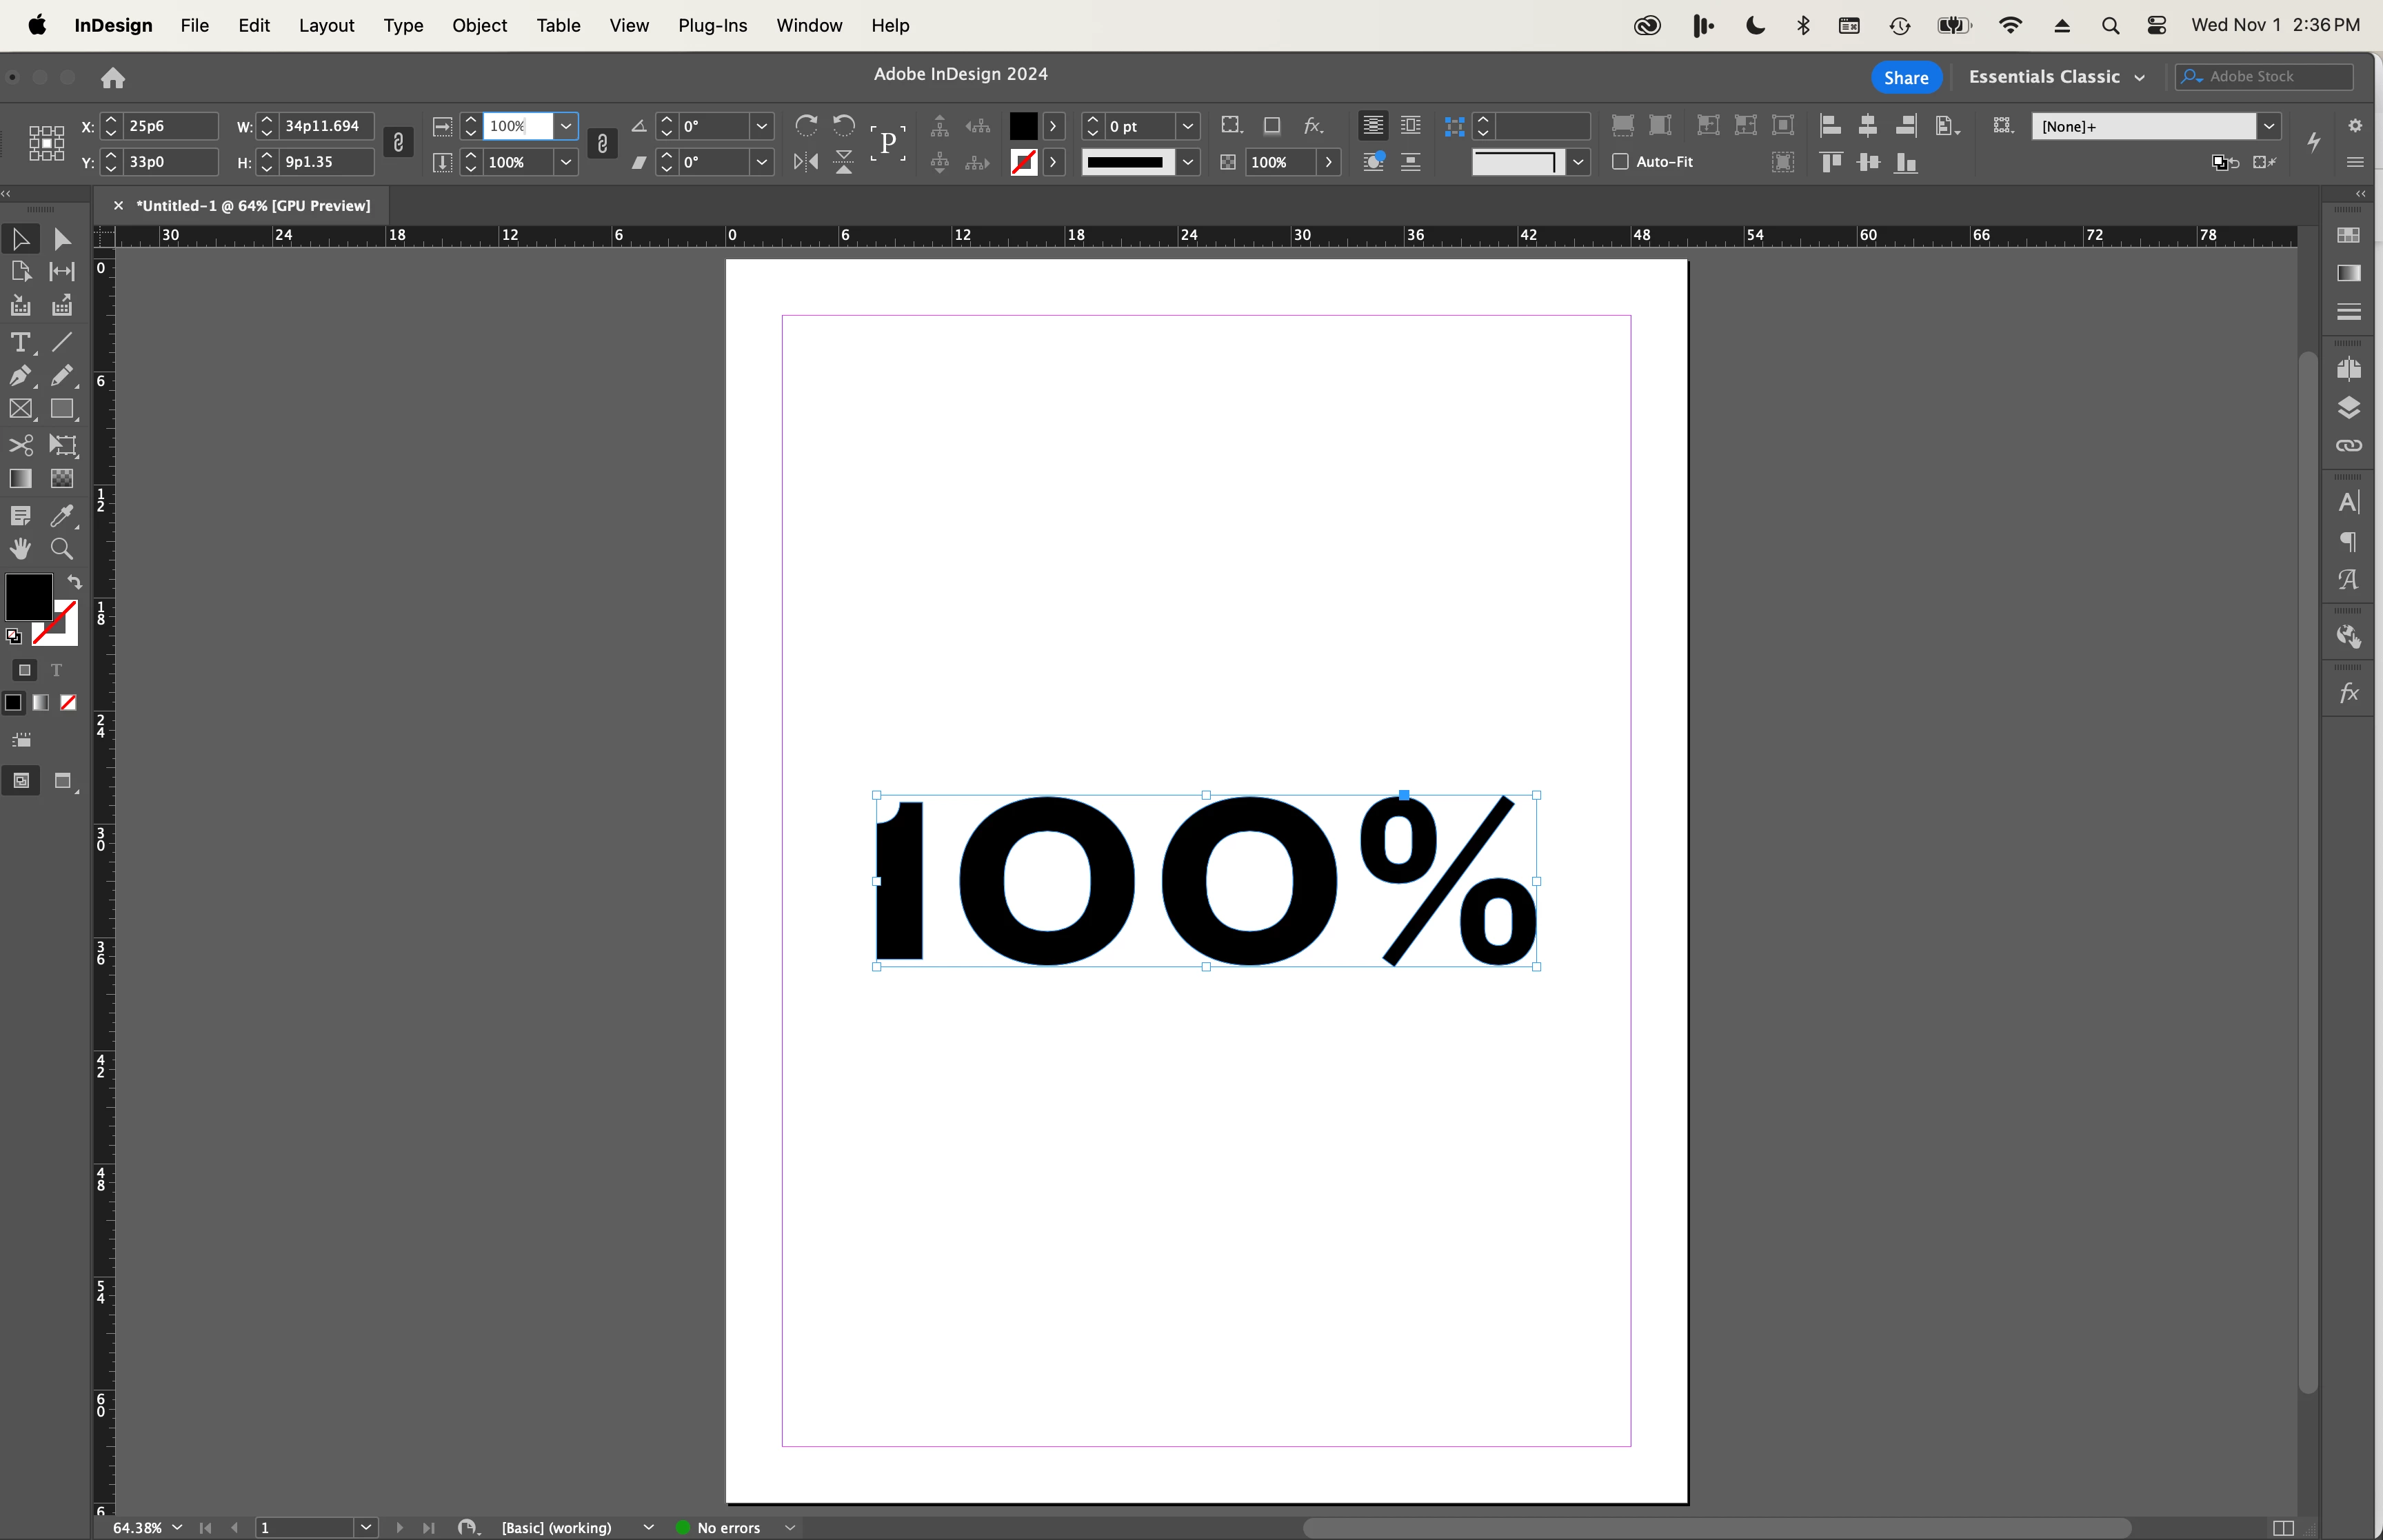Select the Rectangle Frame tool
The height and width of the screenshot is (1540, 2383).
click(19, 409)
